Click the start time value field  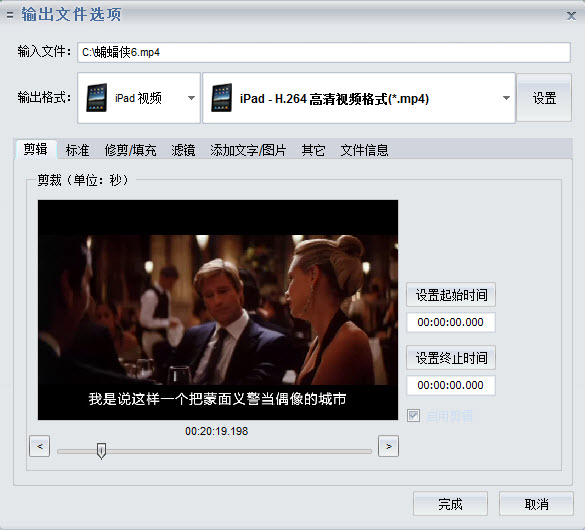[x=451, y=322]
